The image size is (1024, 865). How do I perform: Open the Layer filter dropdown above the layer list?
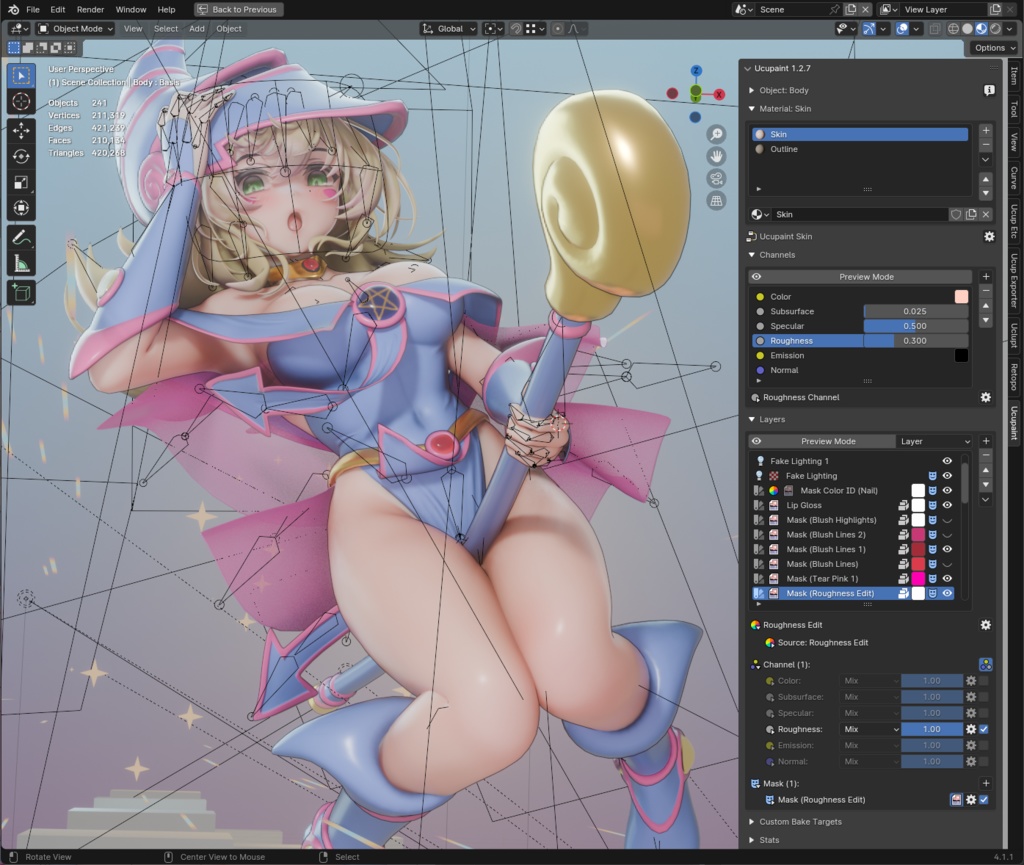click(x=935, y=441)
